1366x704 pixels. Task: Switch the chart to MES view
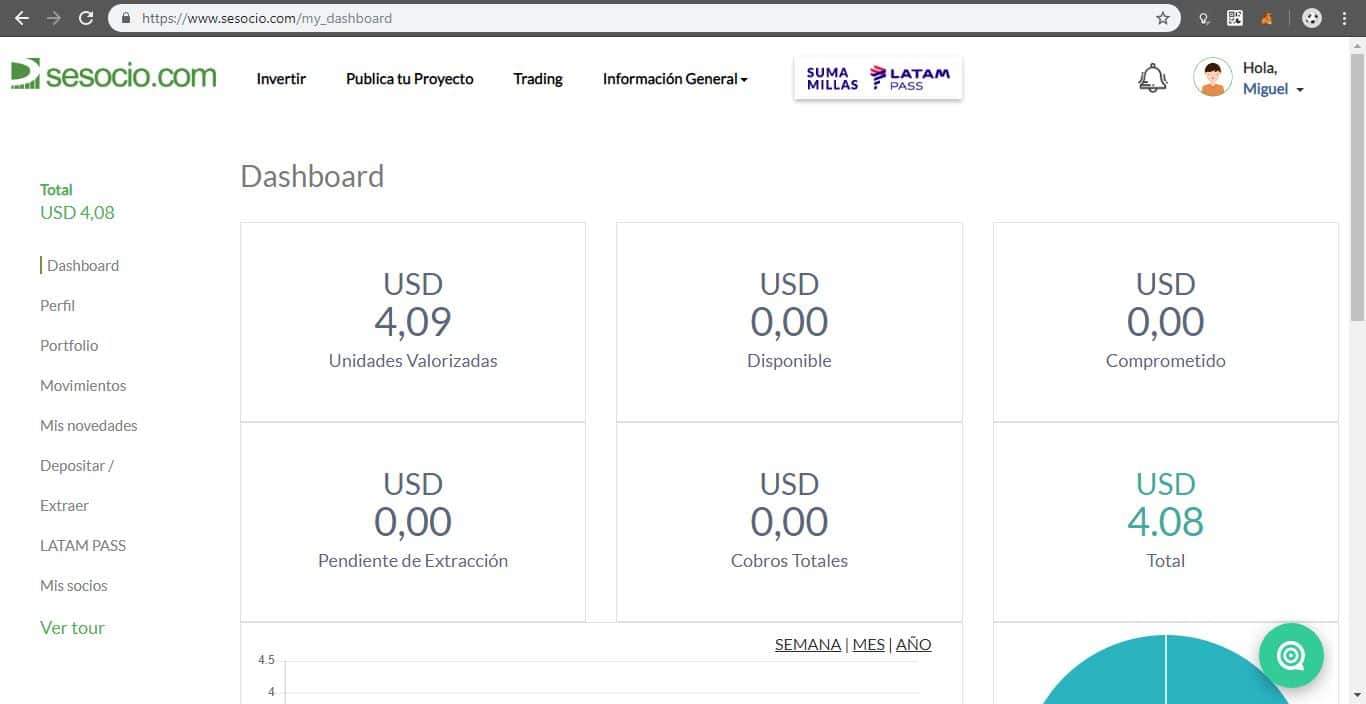[x=868, y=644]
